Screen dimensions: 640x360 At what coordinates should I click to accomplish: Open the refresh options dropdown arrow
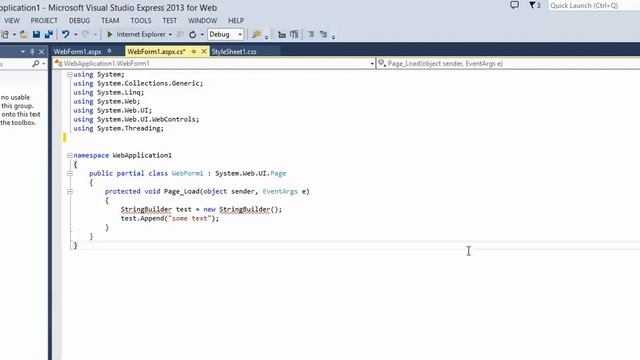[202, 35]
